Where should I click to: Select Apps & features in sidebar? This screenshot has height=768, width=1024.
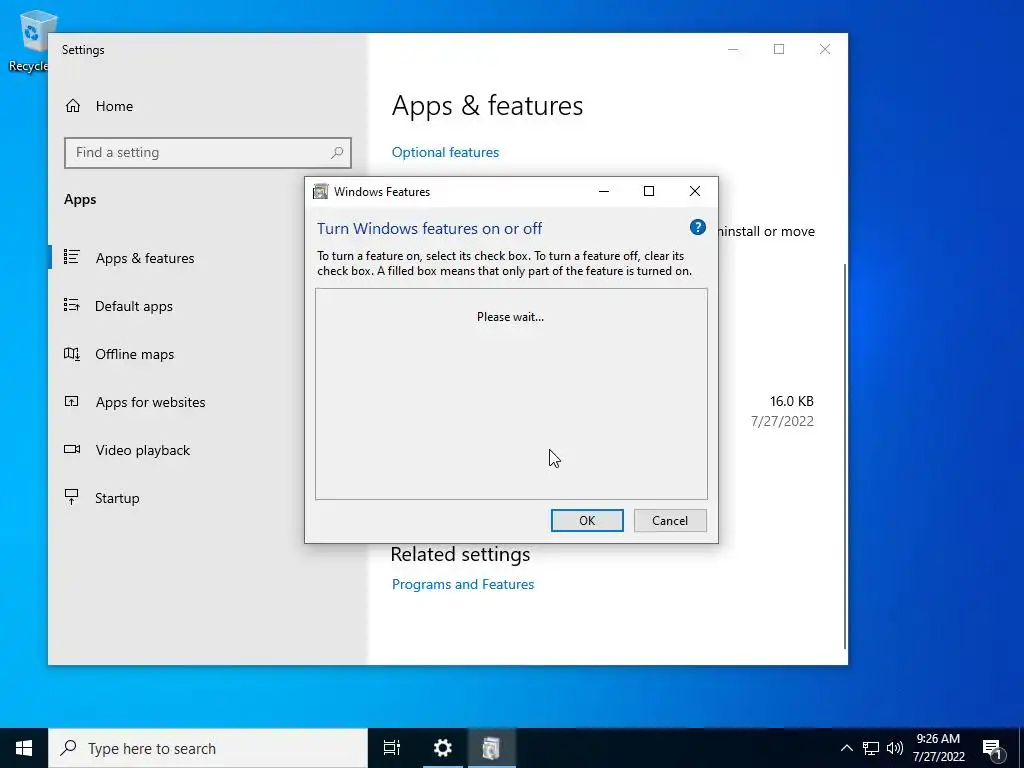(x=144, y=258)
